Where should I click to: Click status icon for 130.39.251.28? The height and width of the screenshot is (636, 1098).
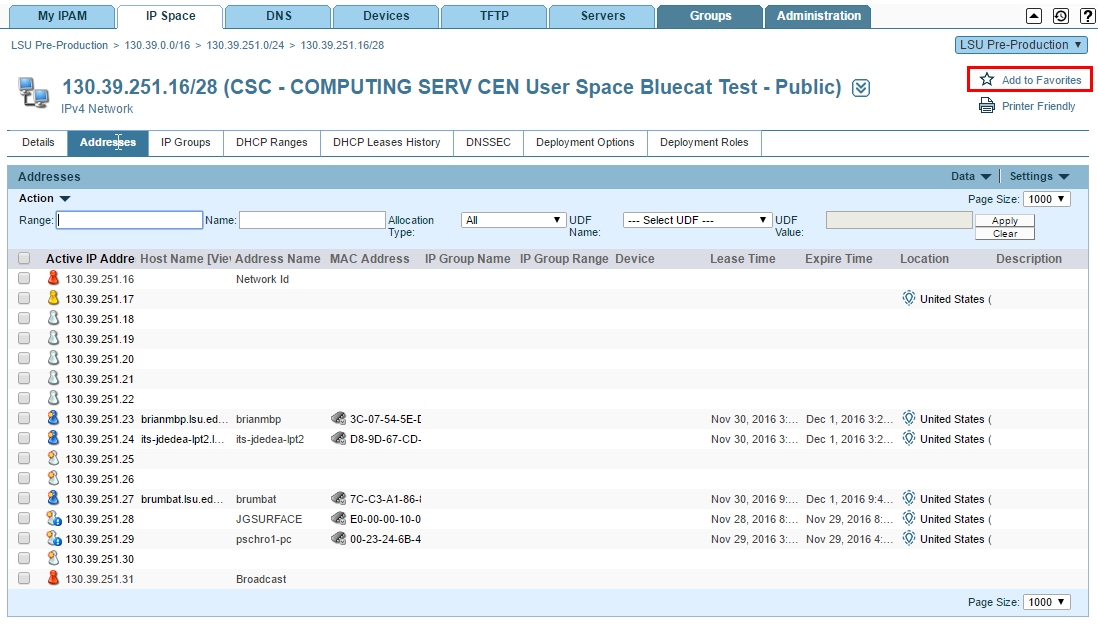(54, 518)
